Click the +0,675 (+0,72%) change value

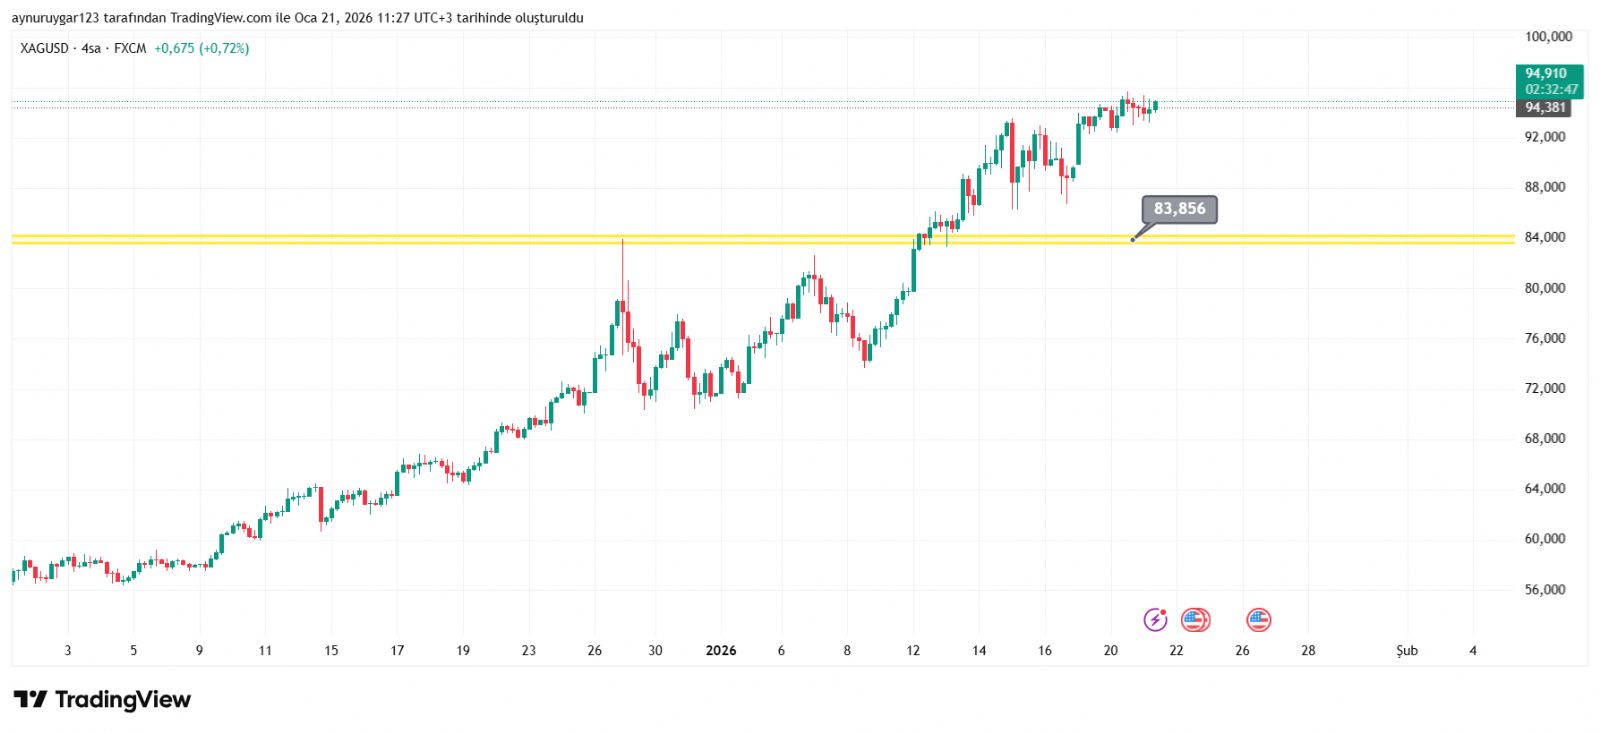pos(201,48)
